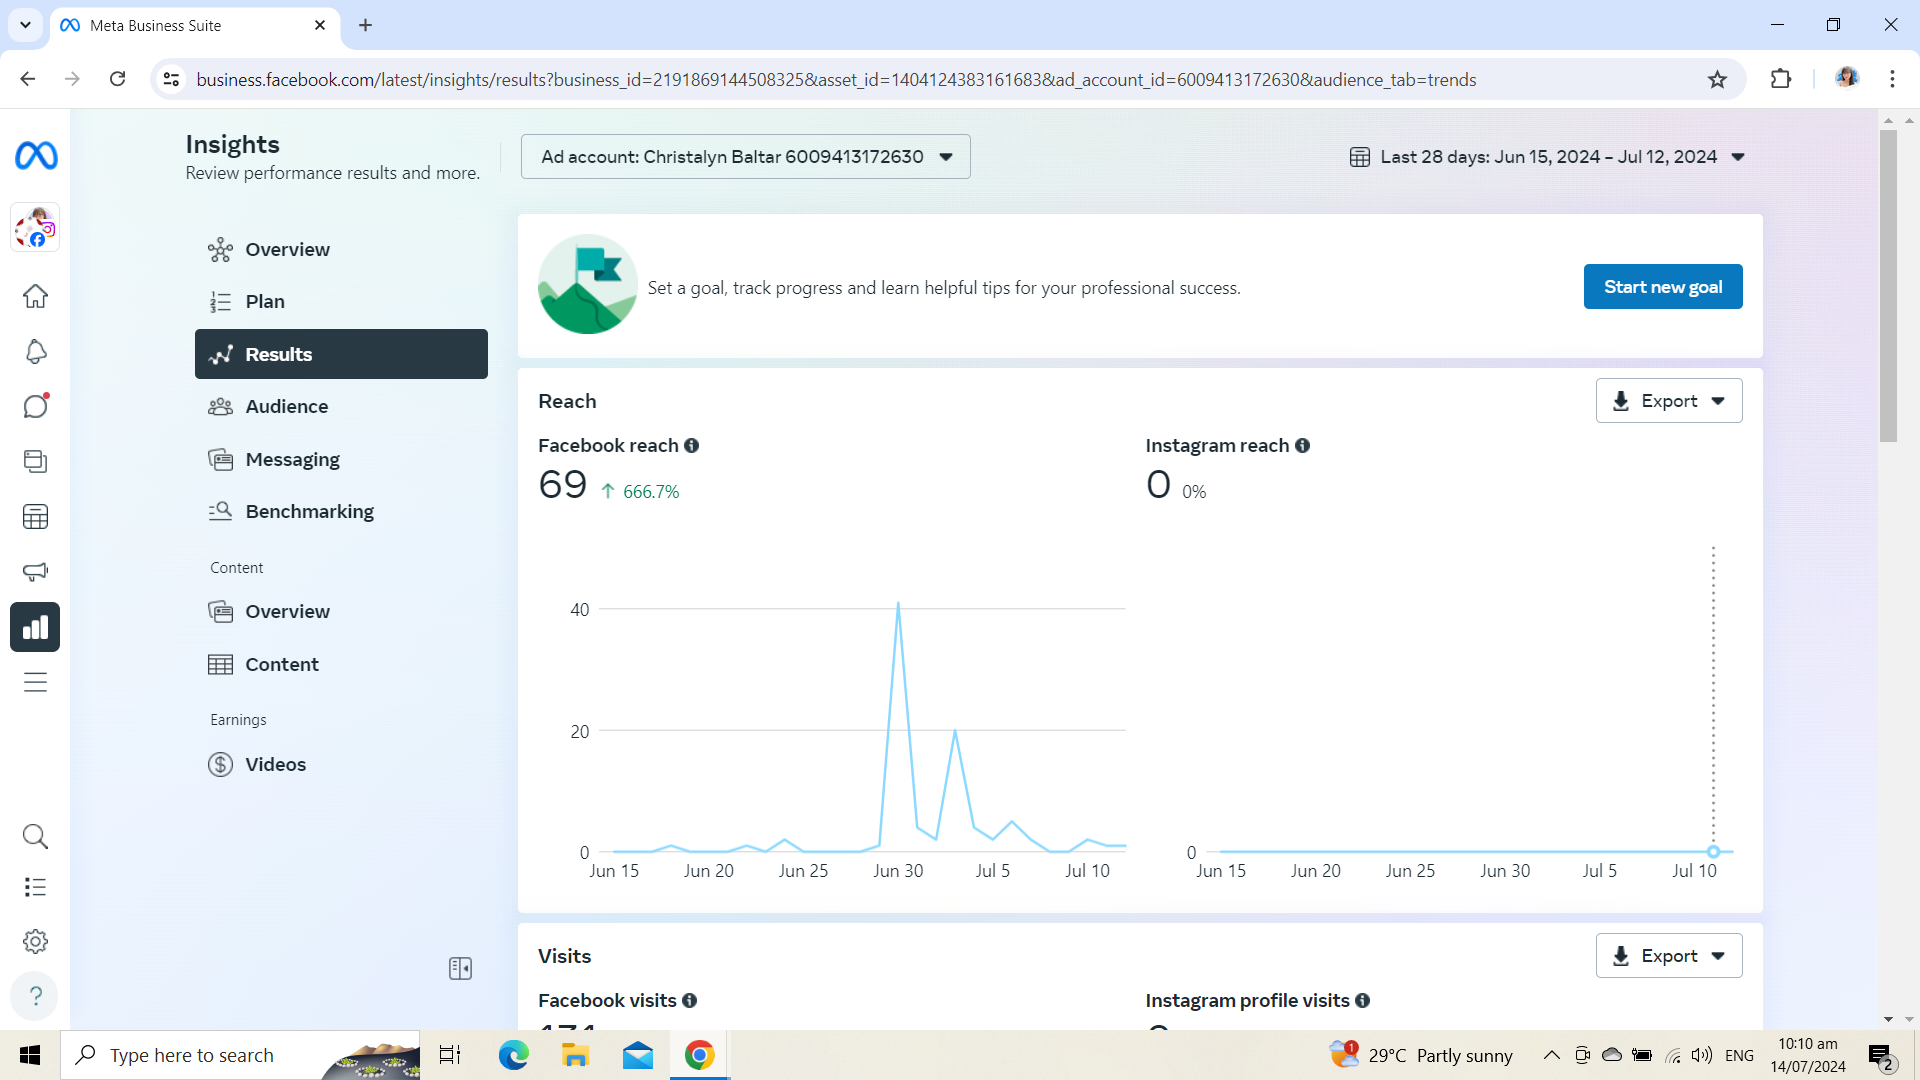Open Reach Export dropdown
1920x1080 pixels.
coord(1668,401)
